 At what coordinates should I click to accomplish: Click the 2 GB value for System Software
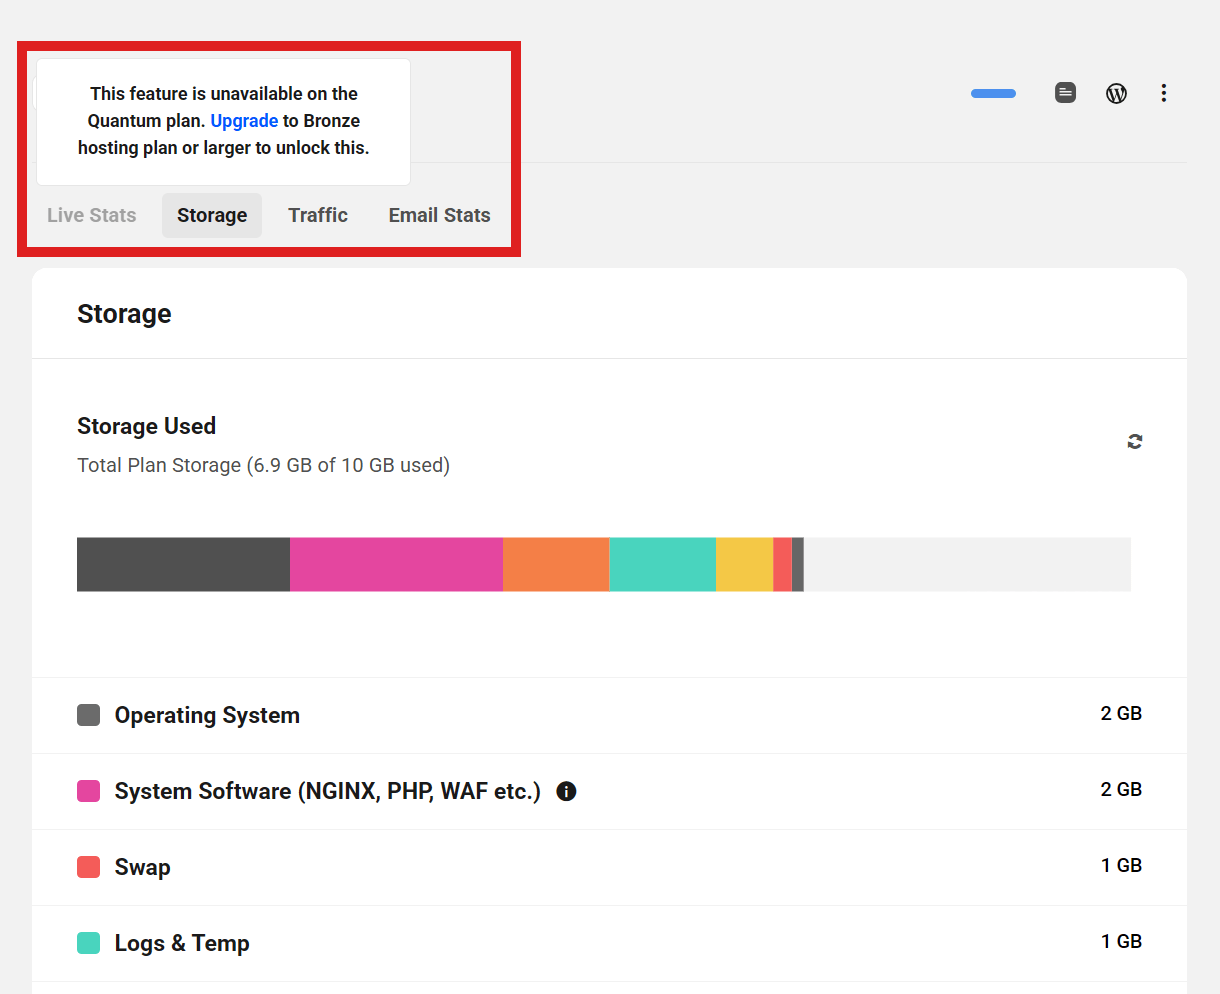(x=1121, y=790)
